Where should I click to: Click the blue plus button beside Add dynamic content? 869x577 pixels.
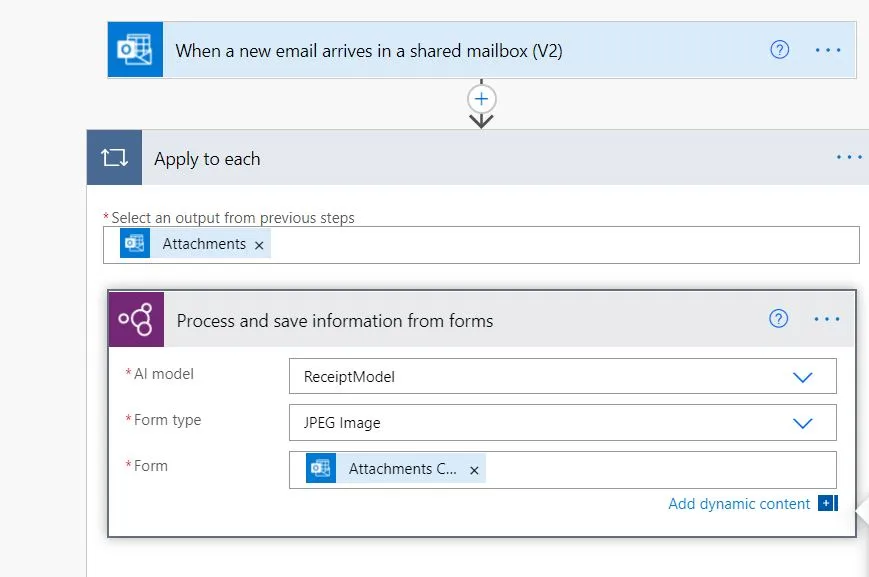(x=826, y=503)
